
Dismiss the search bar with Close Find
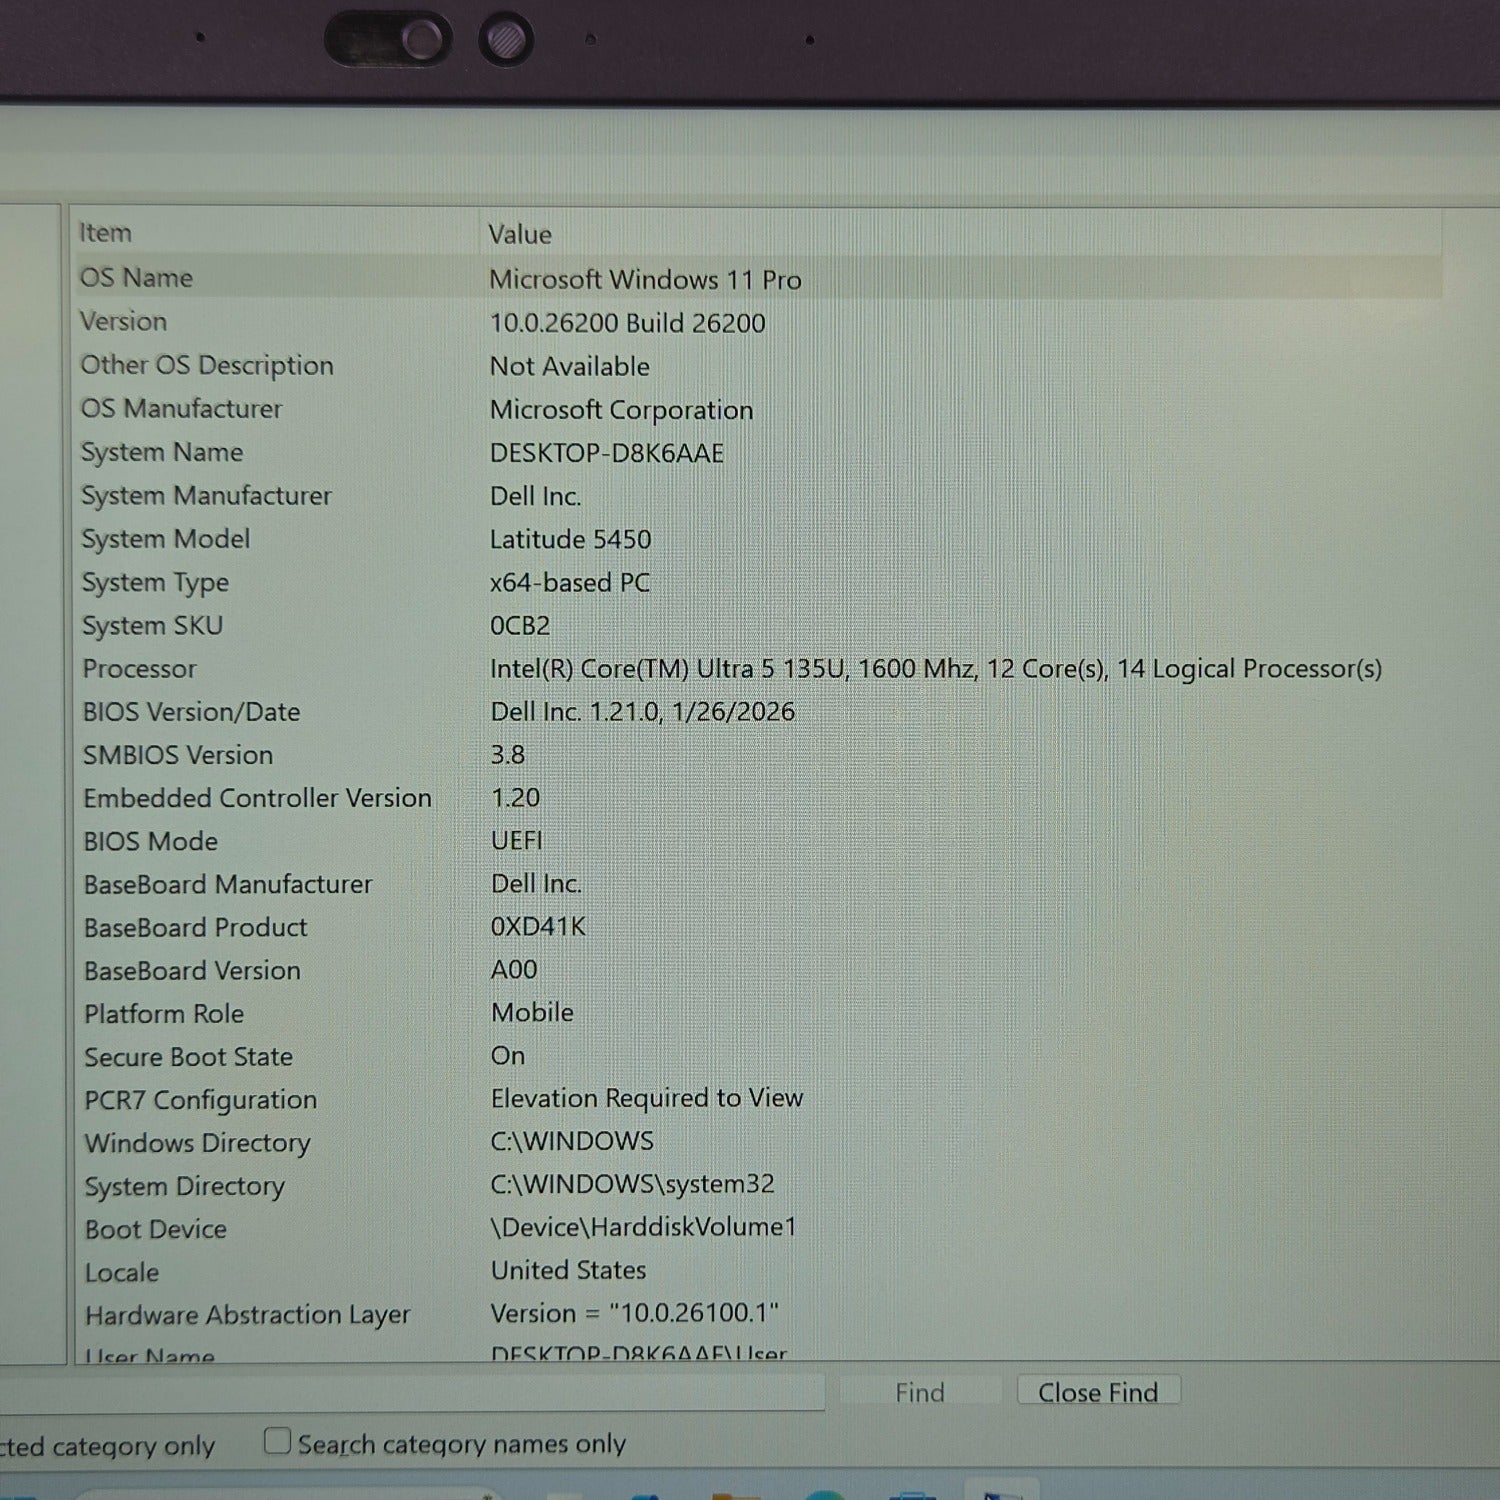[x=1098, y=1392]
